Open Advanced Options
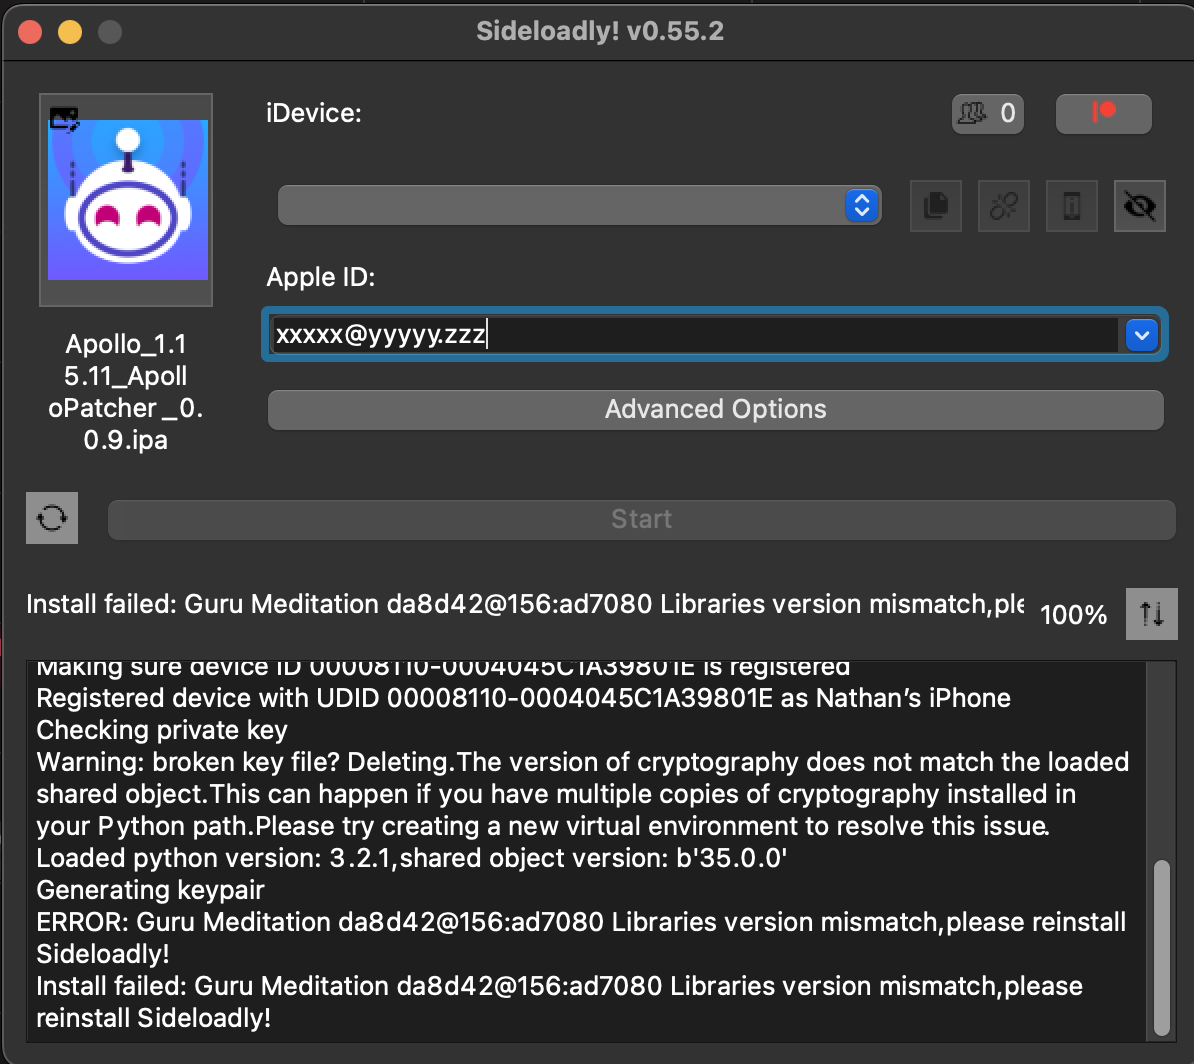This screenshot has height=1064, width=1194. [715, 410]
